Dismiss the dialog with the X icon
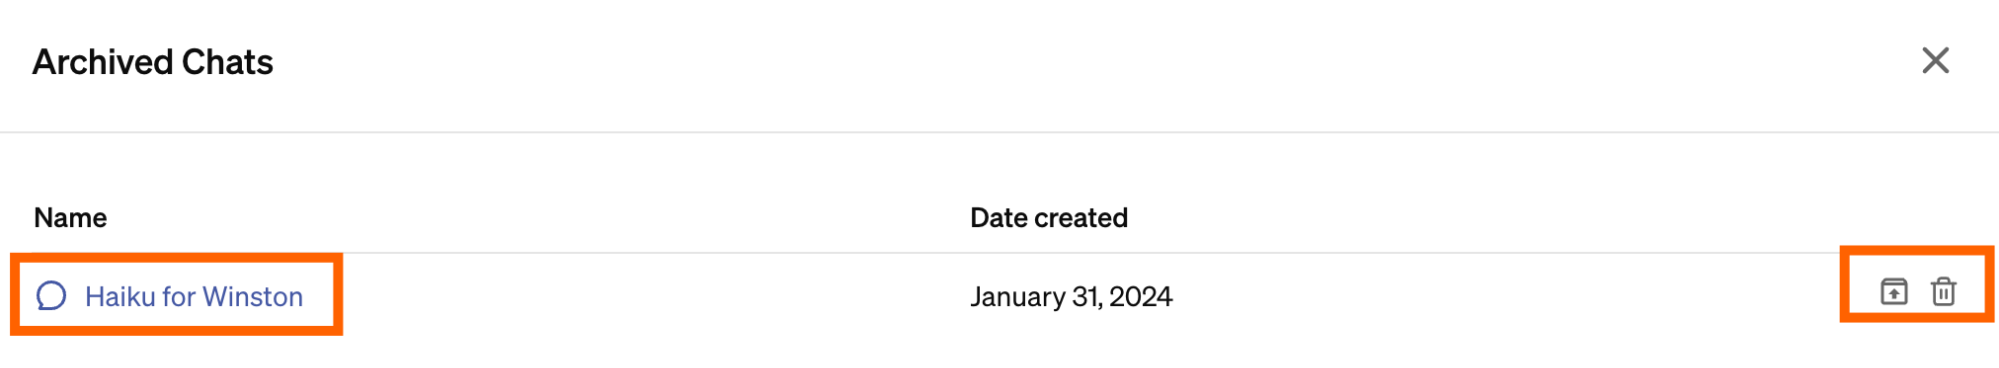The height and width of the screenshot is (368, 1999). tap(1936, 61)
